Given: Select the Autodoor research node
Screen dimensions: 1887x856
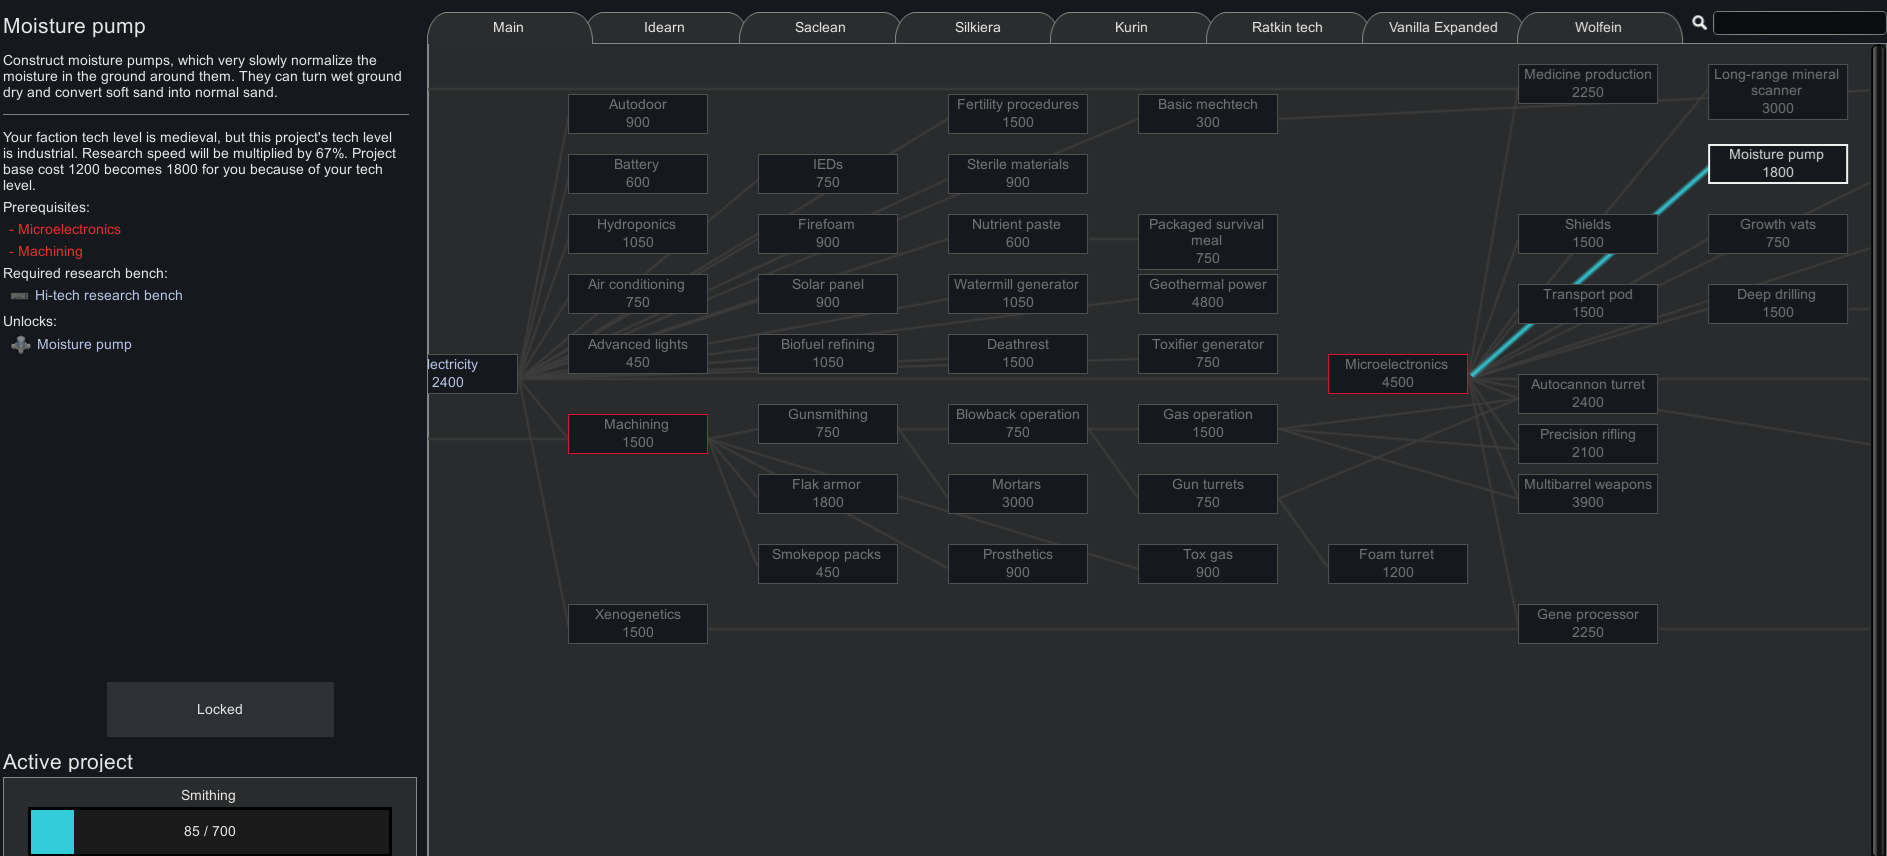Looking at the screenshot, I should coord(638,114).
